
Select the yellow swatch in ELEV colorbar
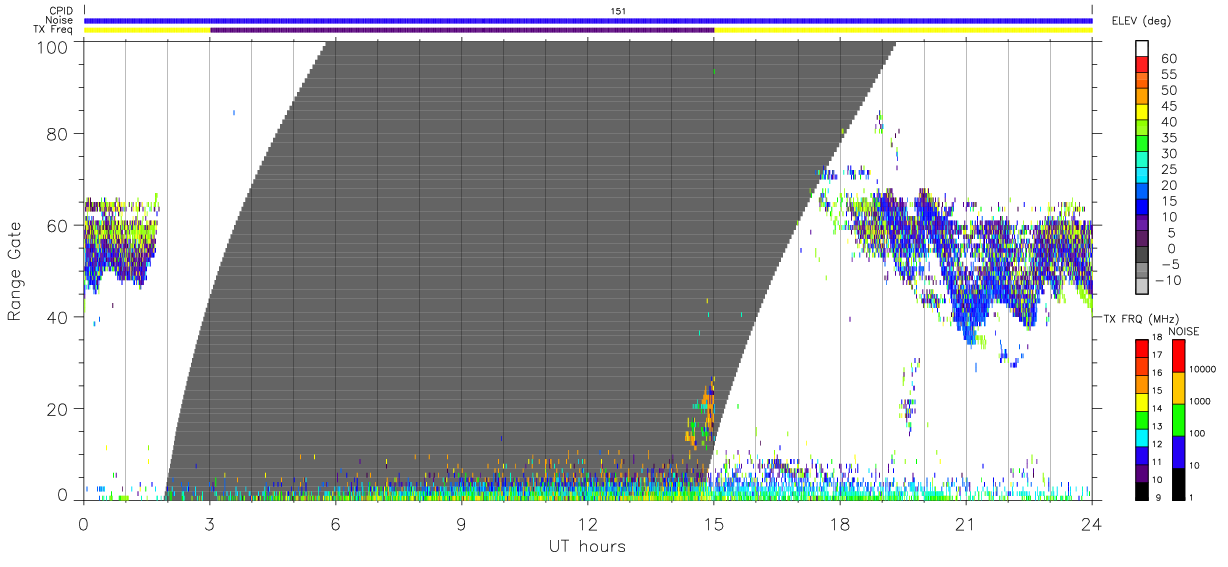tap(1141, 113)
